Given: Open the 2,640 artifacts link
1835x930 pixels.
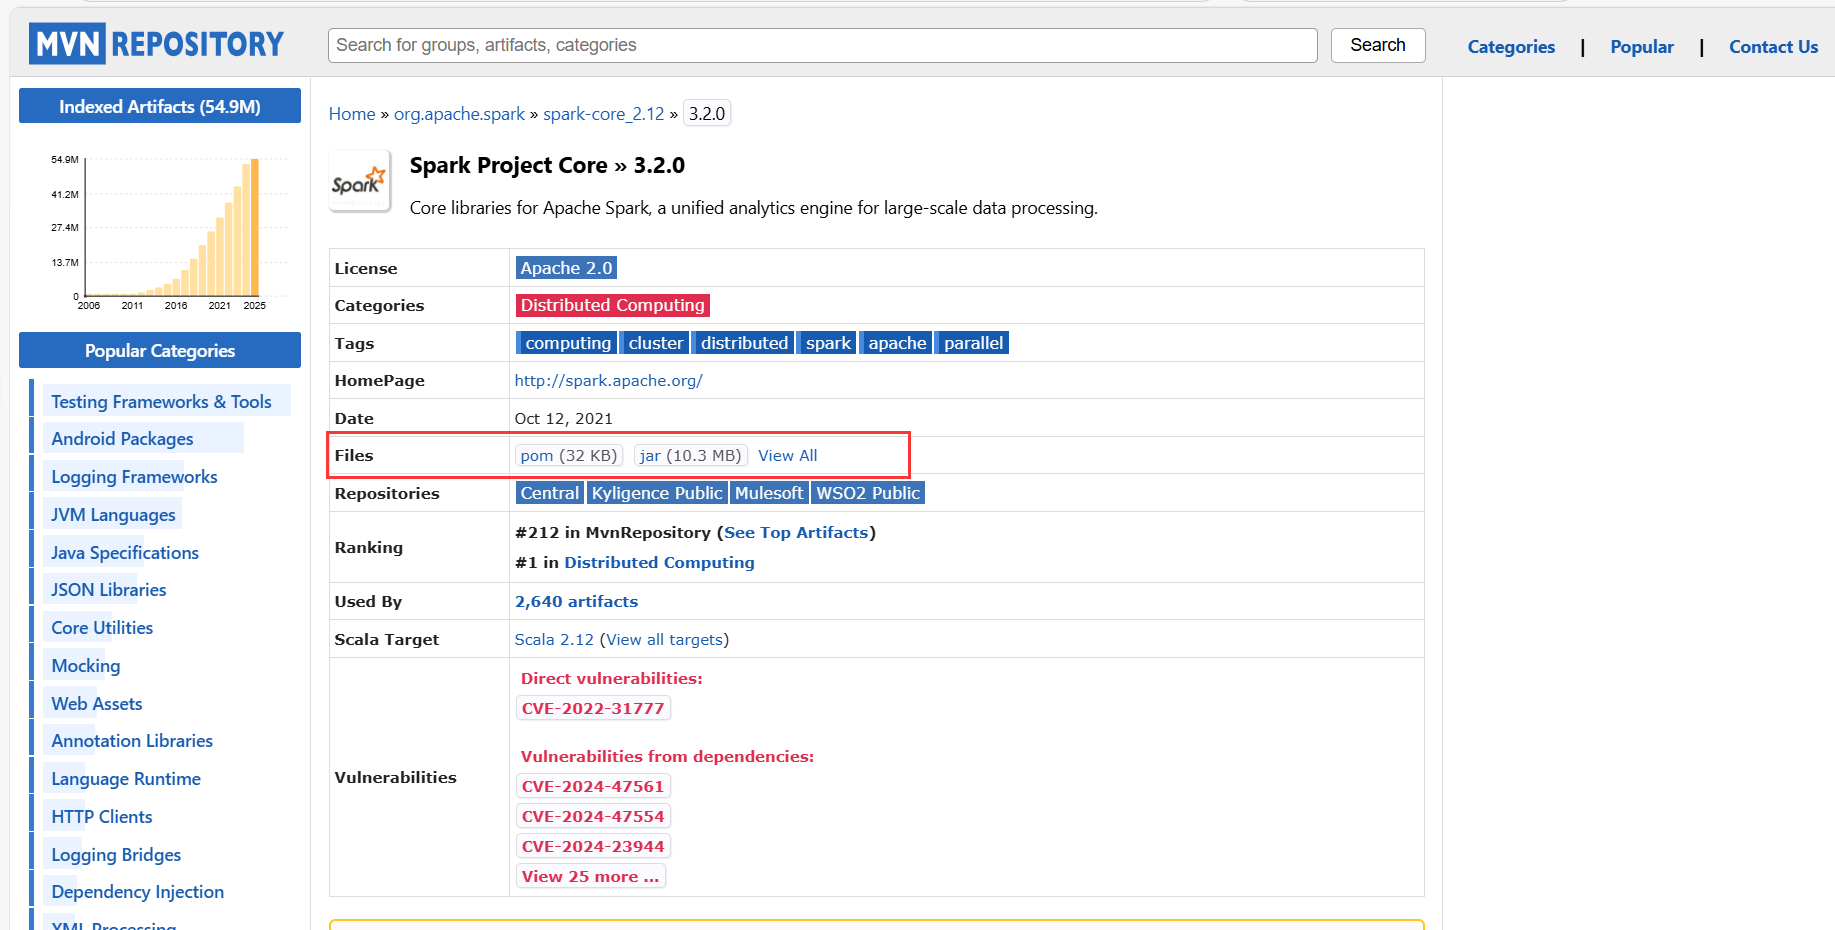Looking at the screenshot, I should tap(576, 602).
